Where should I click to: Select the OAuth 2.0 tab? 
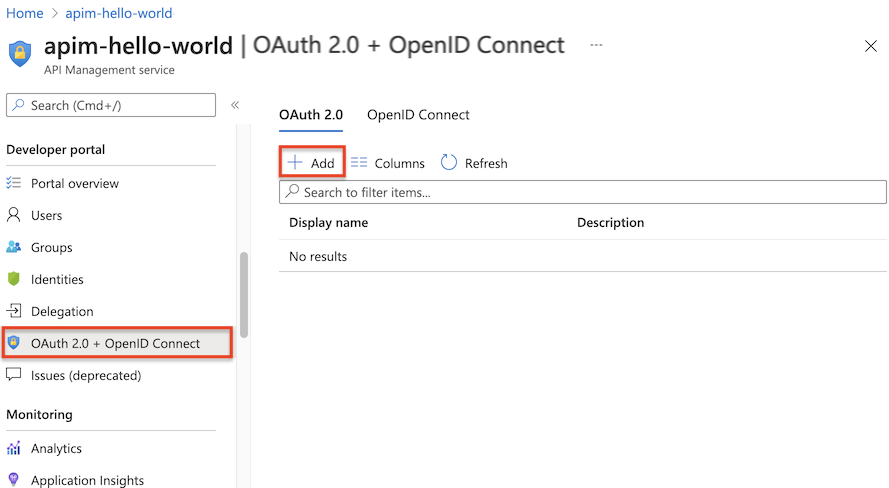[310, 115]
